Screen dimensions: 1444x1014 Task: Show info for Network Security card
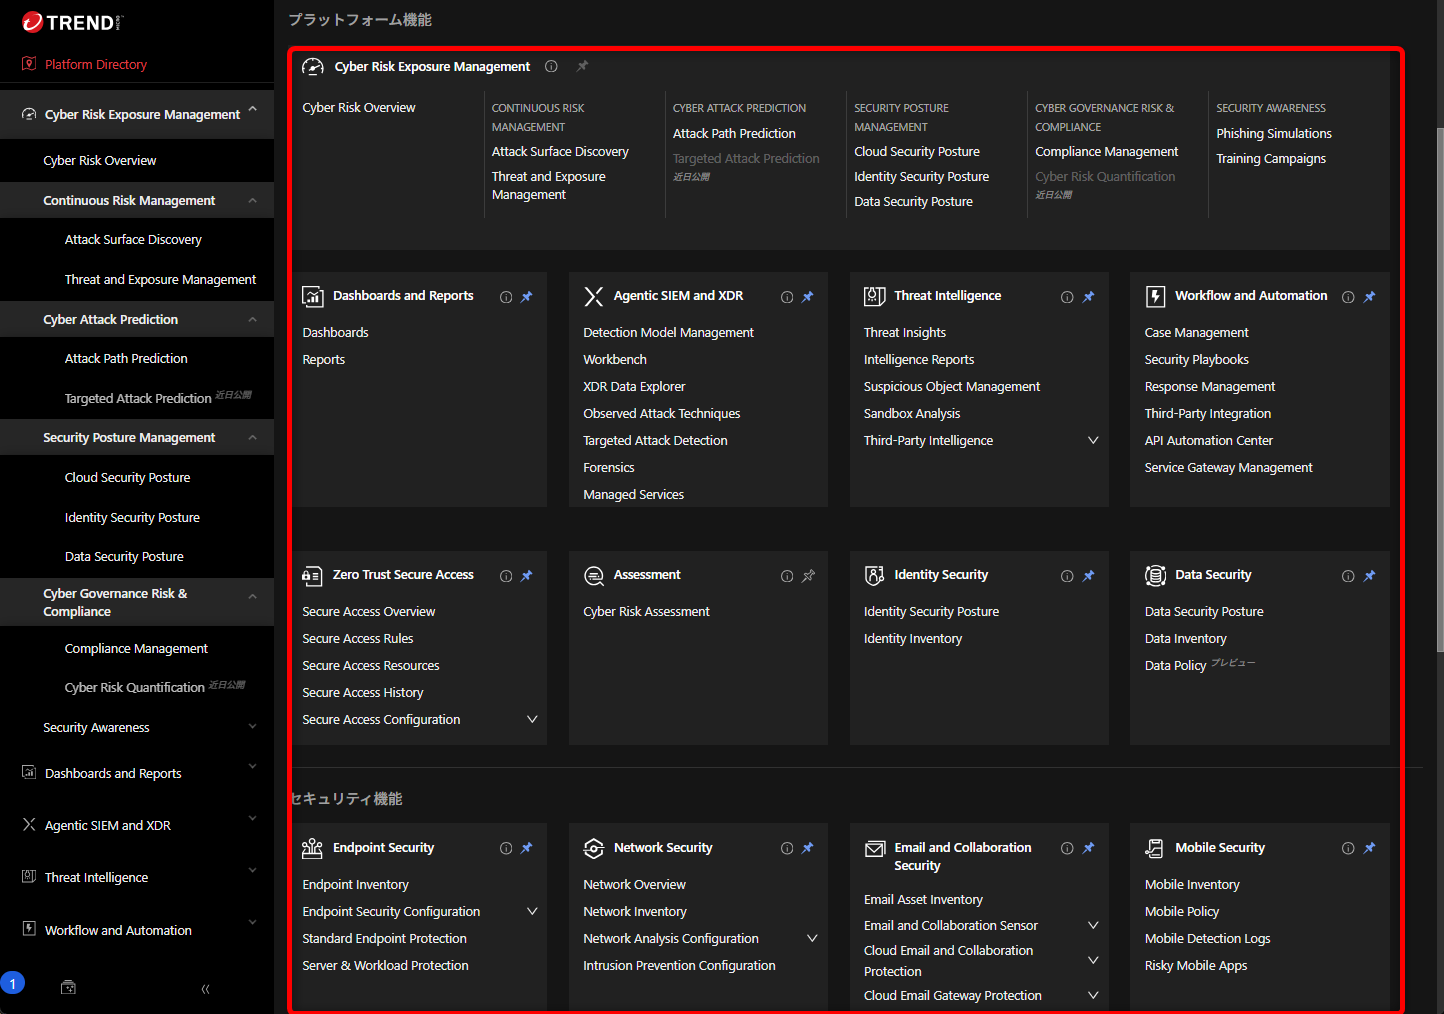coord(787,848)
